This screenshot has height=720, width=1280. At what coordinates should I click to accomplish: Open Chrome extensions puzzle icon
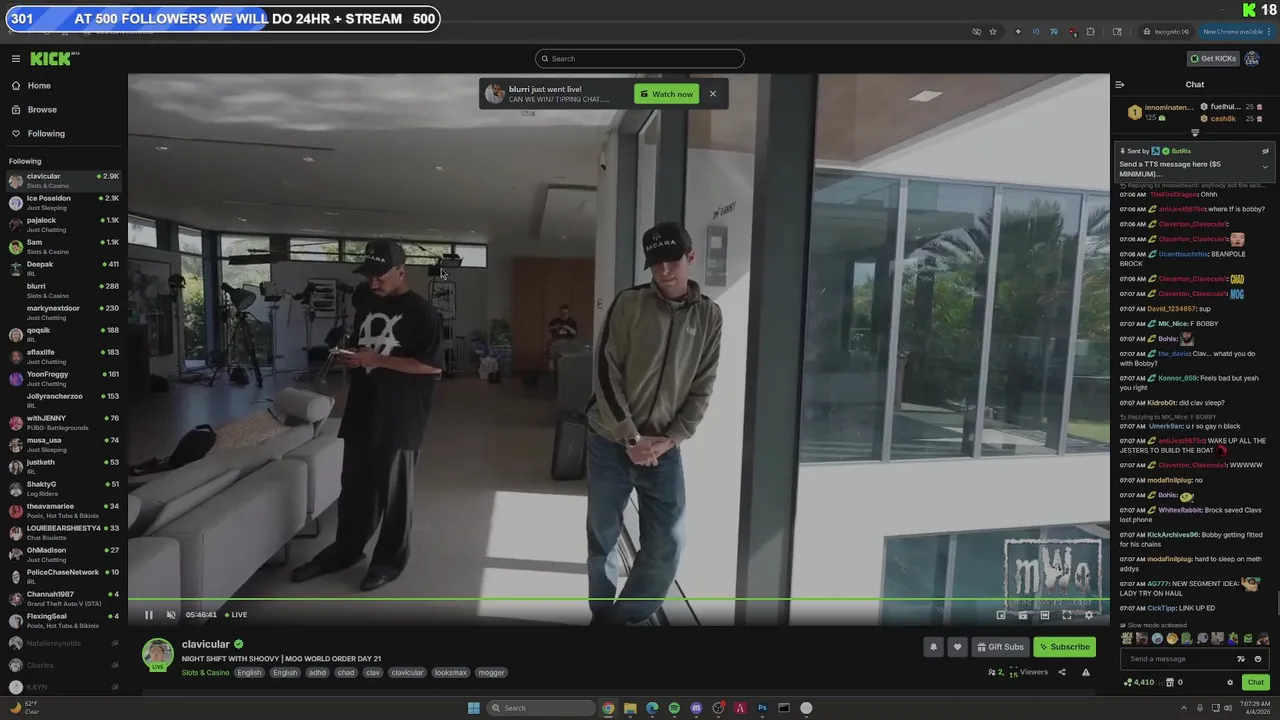(x=1091, y=31)
